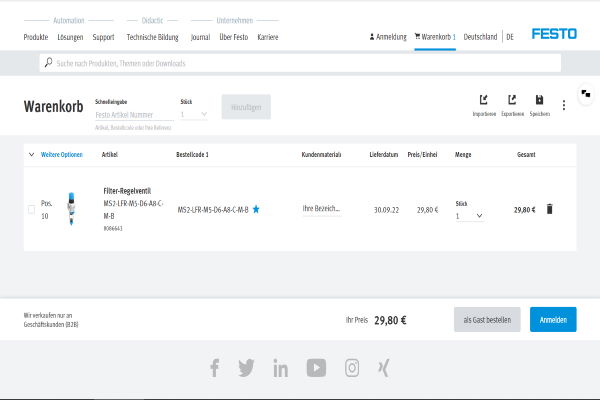Open the YouTube footer icon

point(316,368)
